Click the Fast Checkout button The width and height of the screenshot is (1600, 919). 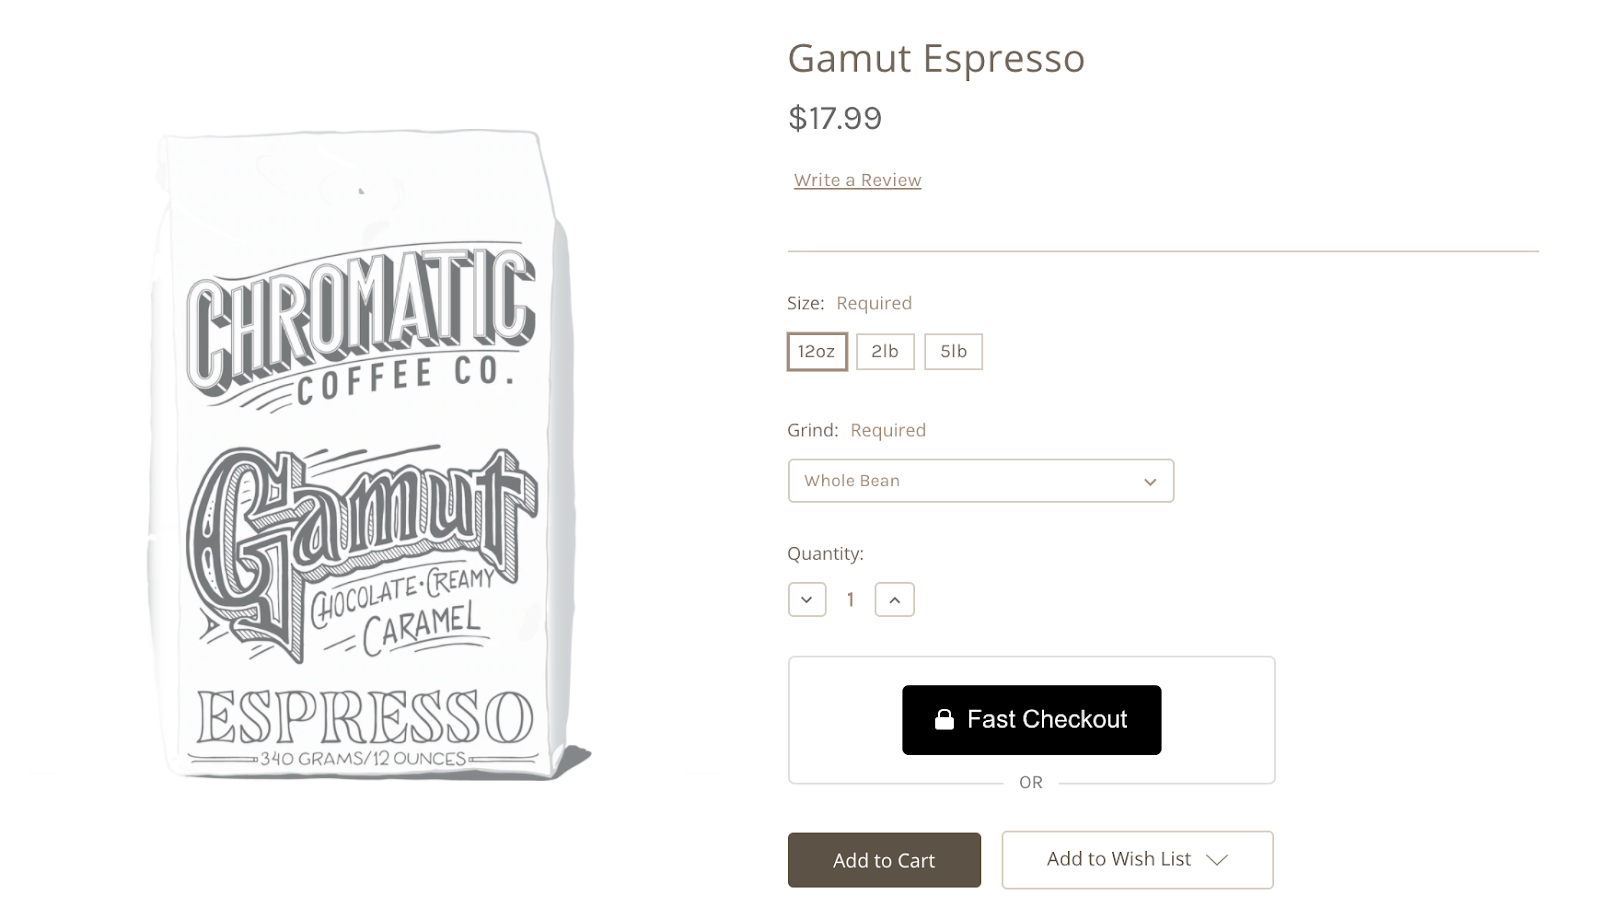point(1032,720)
